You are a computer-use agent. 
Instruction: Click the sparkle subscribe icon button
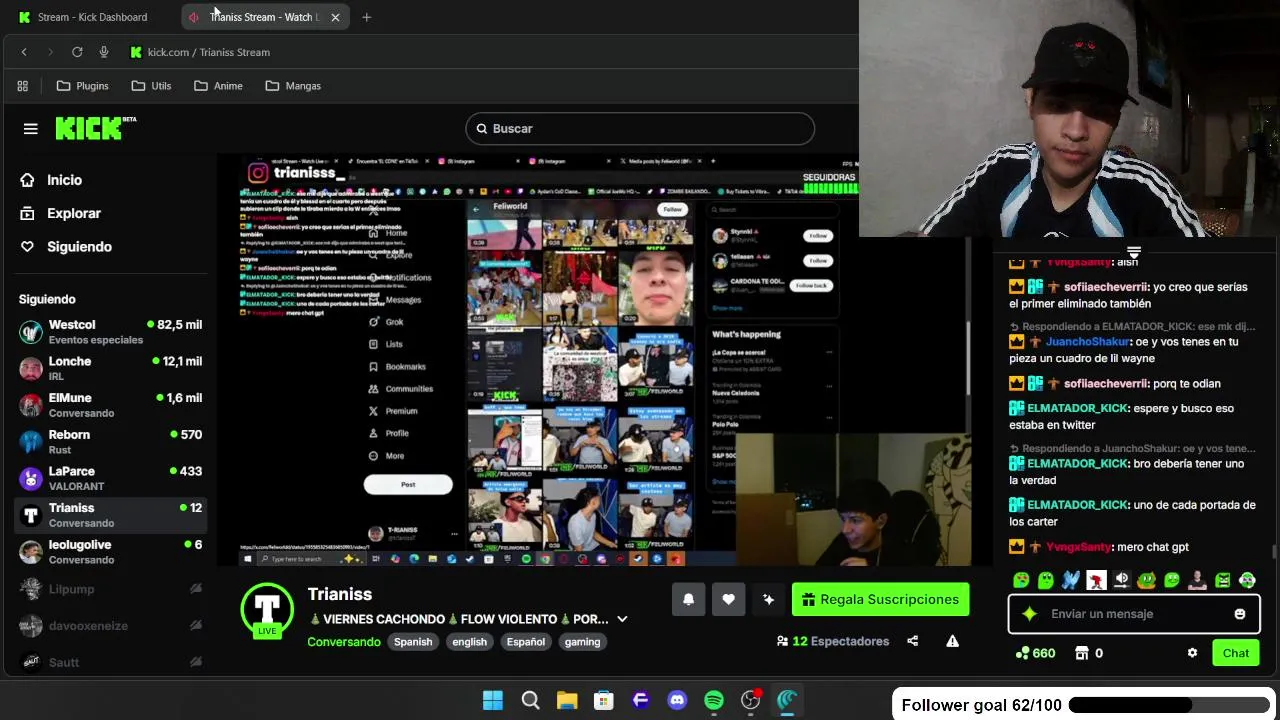tap(768, 599)
